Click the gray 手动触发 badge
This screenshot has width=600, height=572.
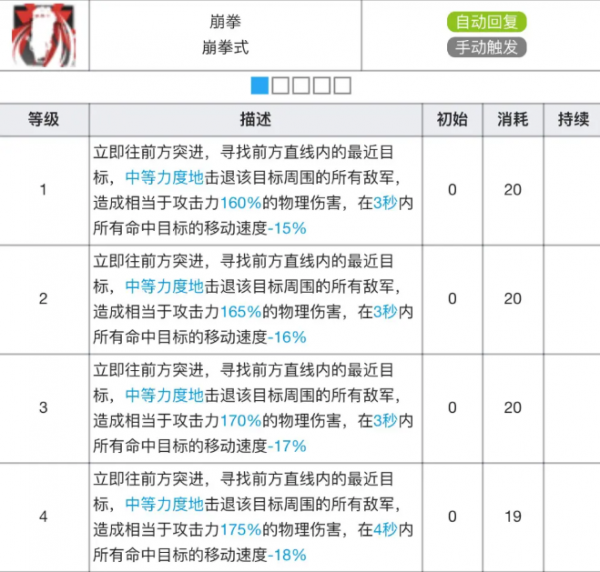490,47
